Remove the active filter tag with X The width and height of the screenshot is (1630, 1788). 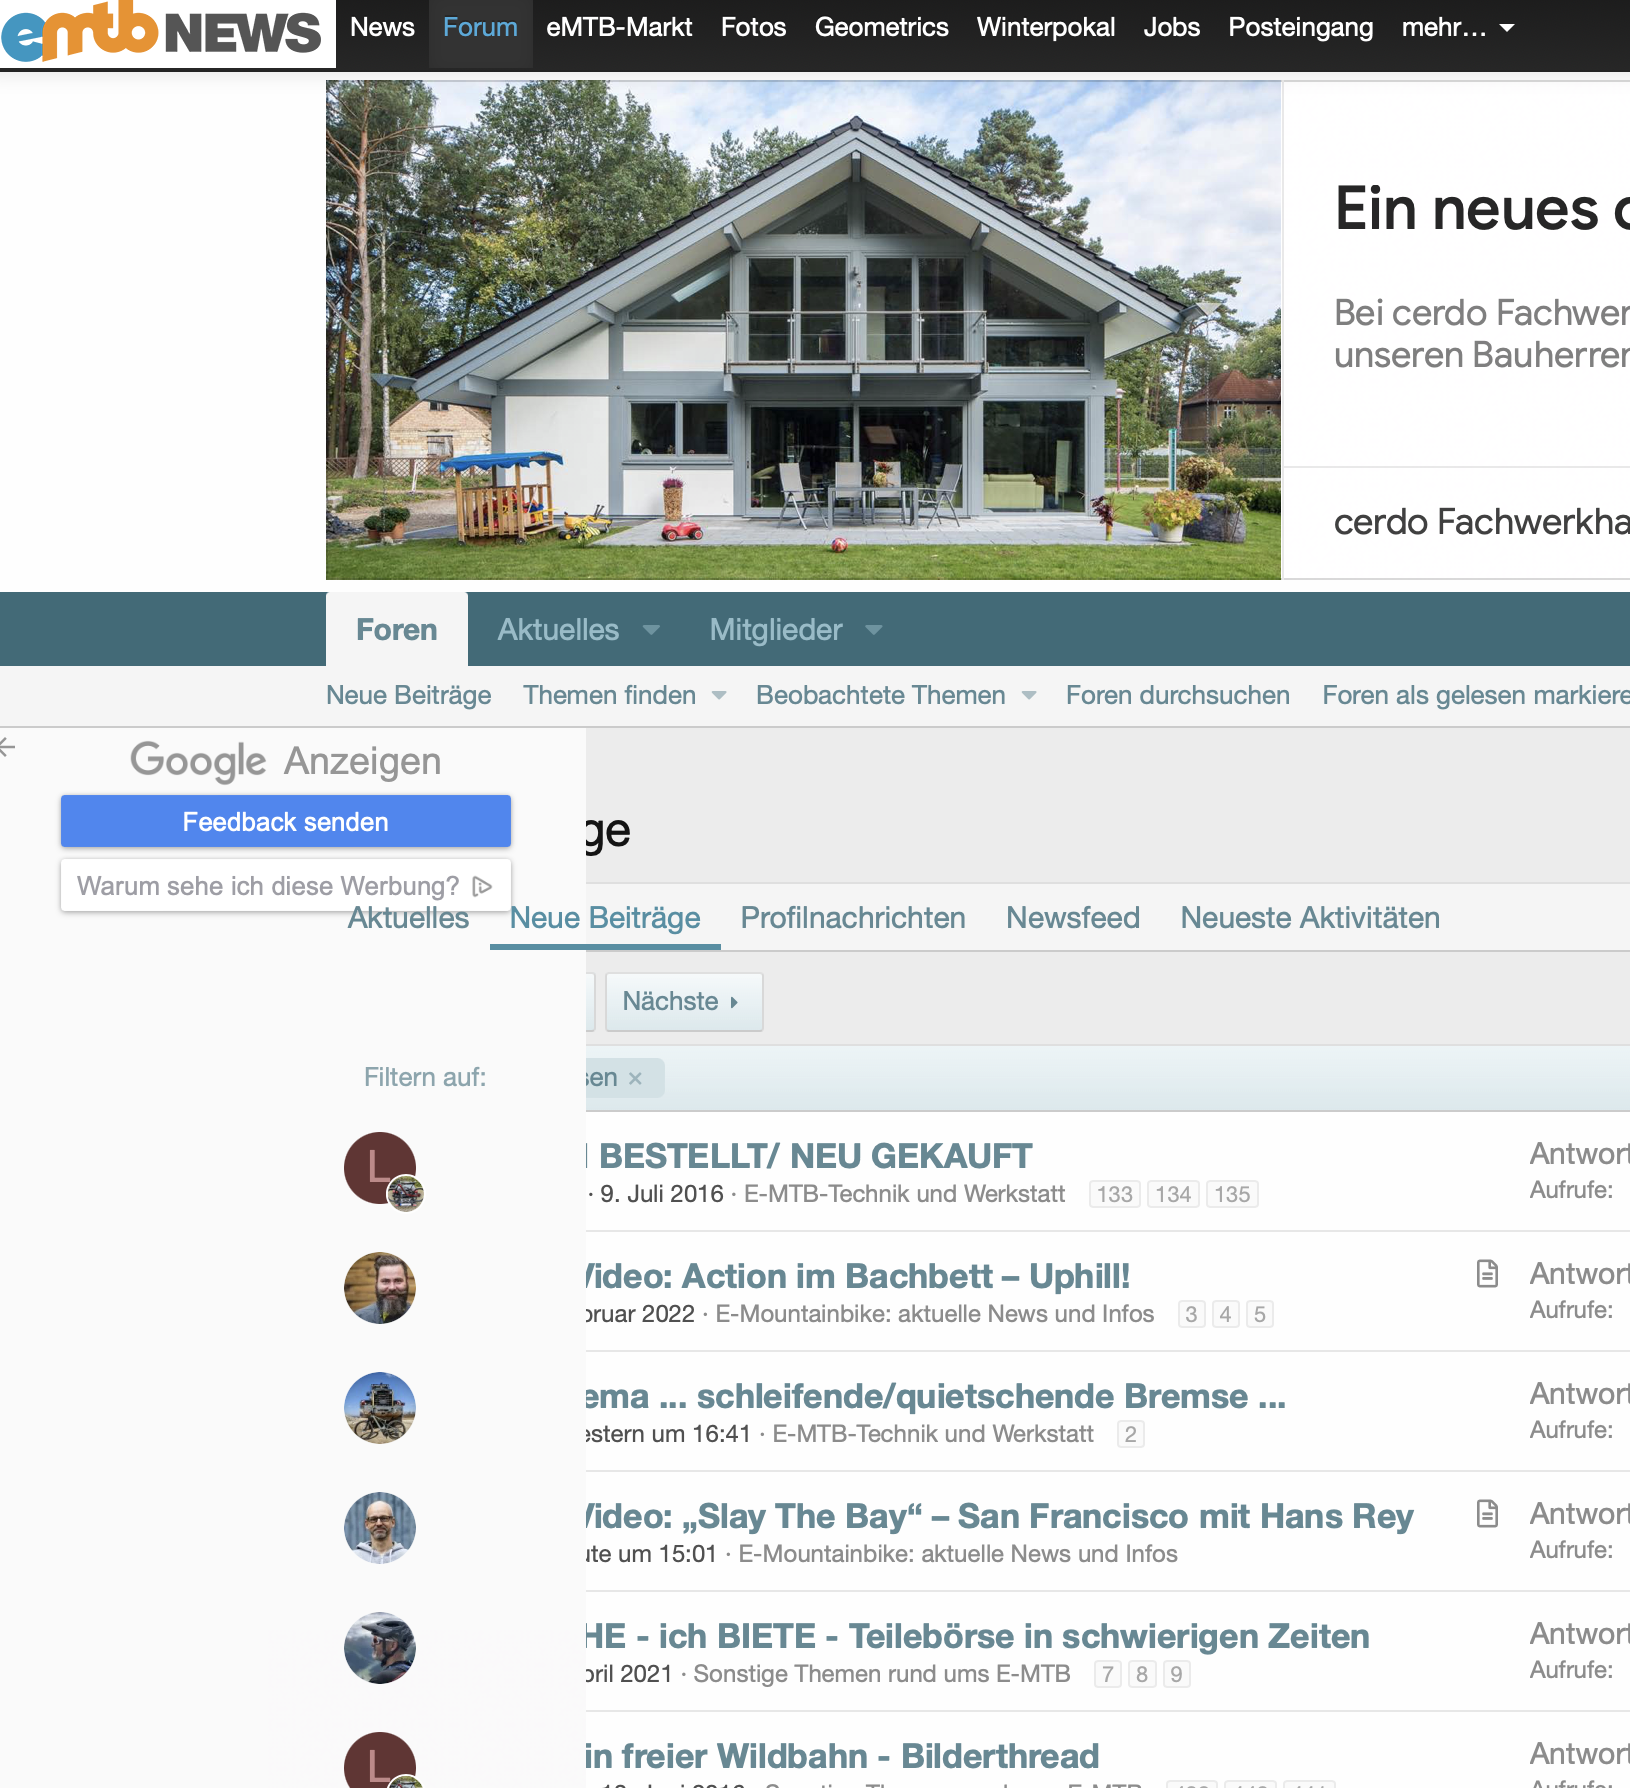click(x=635, y=1078)
